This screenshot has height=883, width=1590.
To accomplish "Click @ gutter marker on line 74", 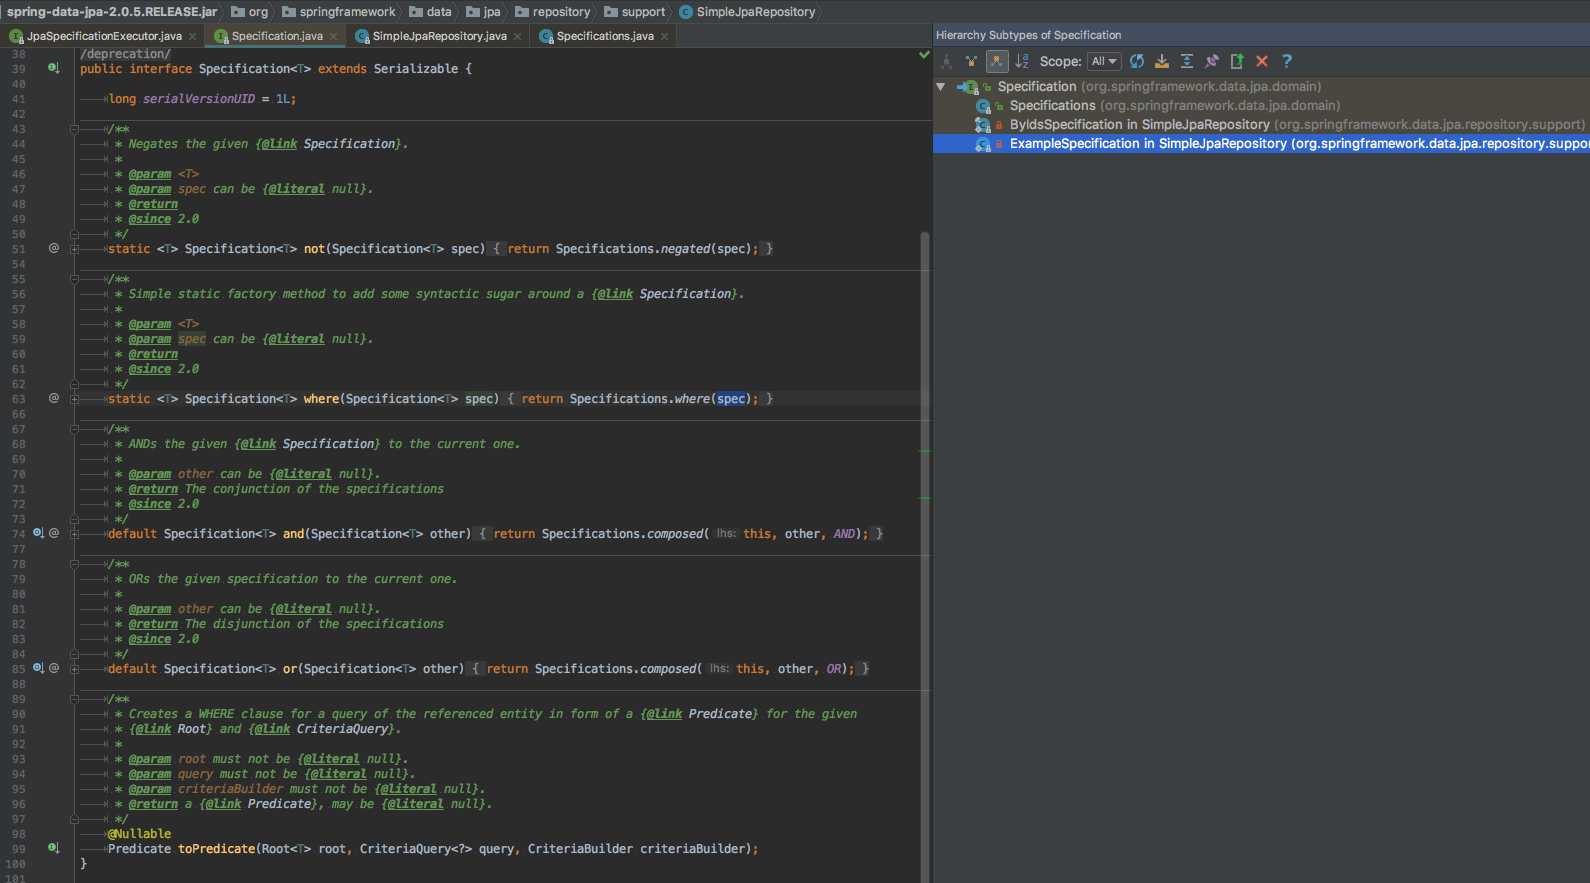I will [54, 533].
